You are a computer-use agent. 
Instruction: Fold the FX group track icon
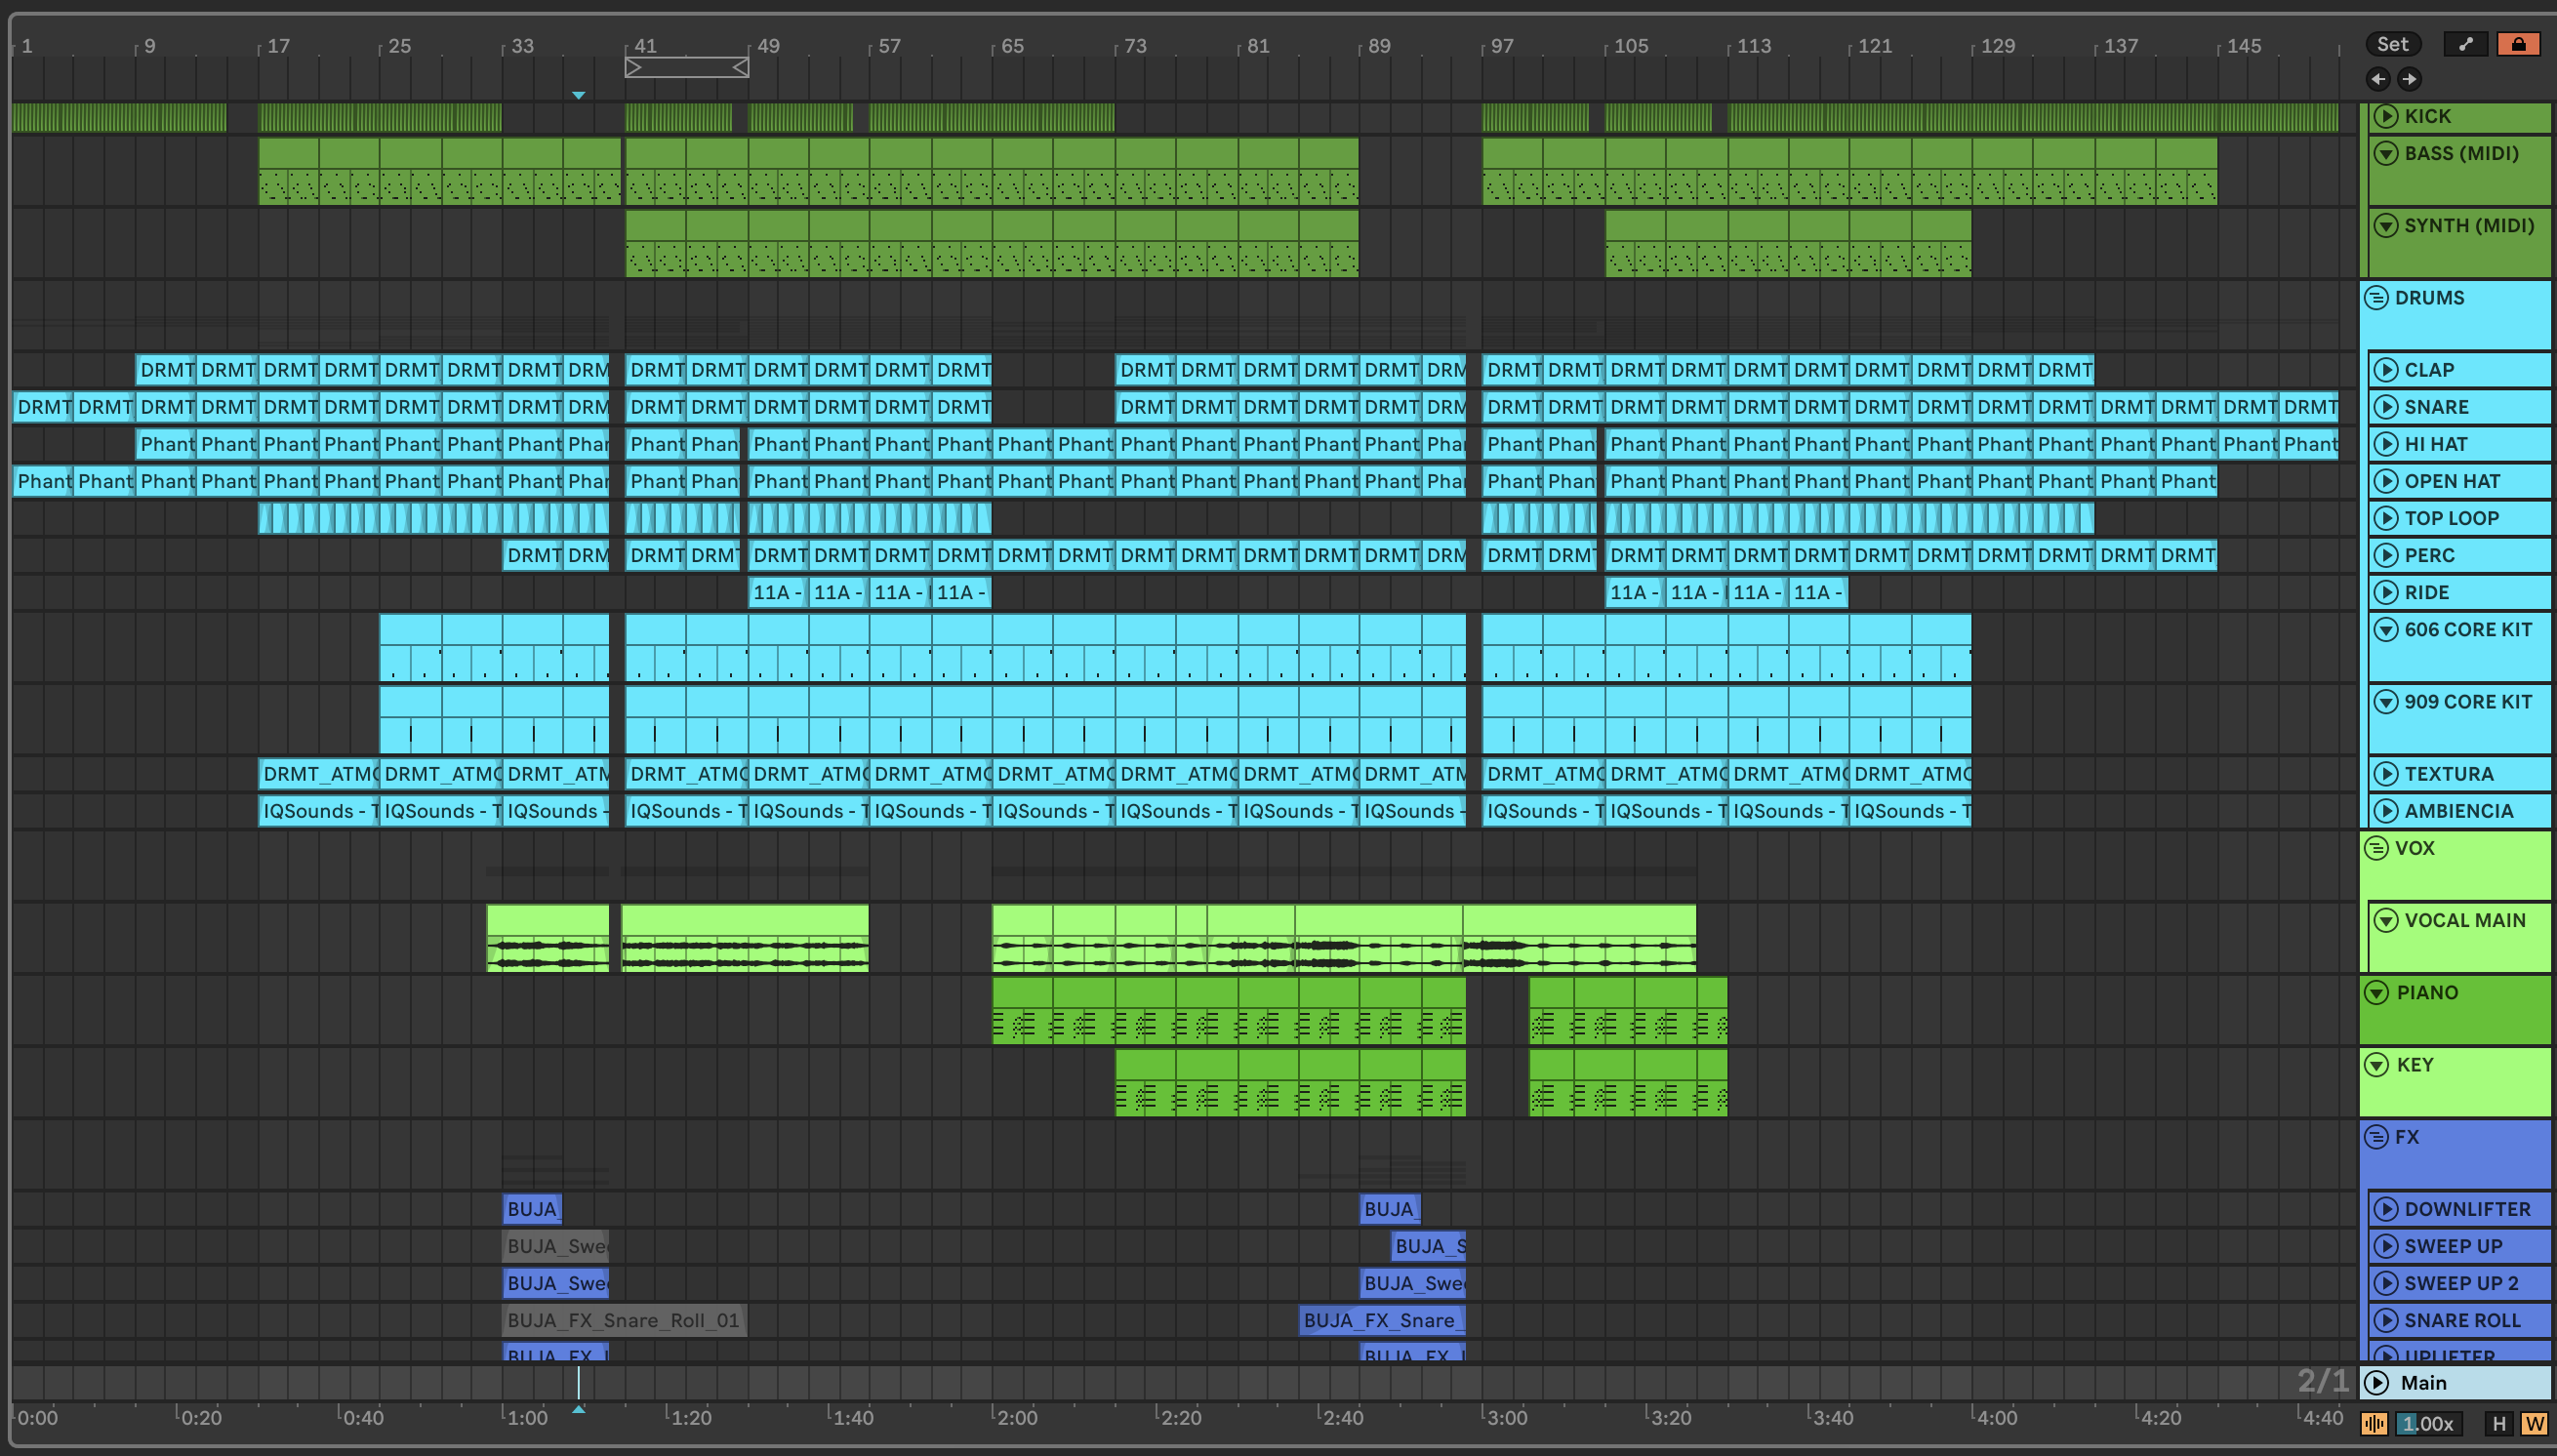click(x=2377, y=1137)
